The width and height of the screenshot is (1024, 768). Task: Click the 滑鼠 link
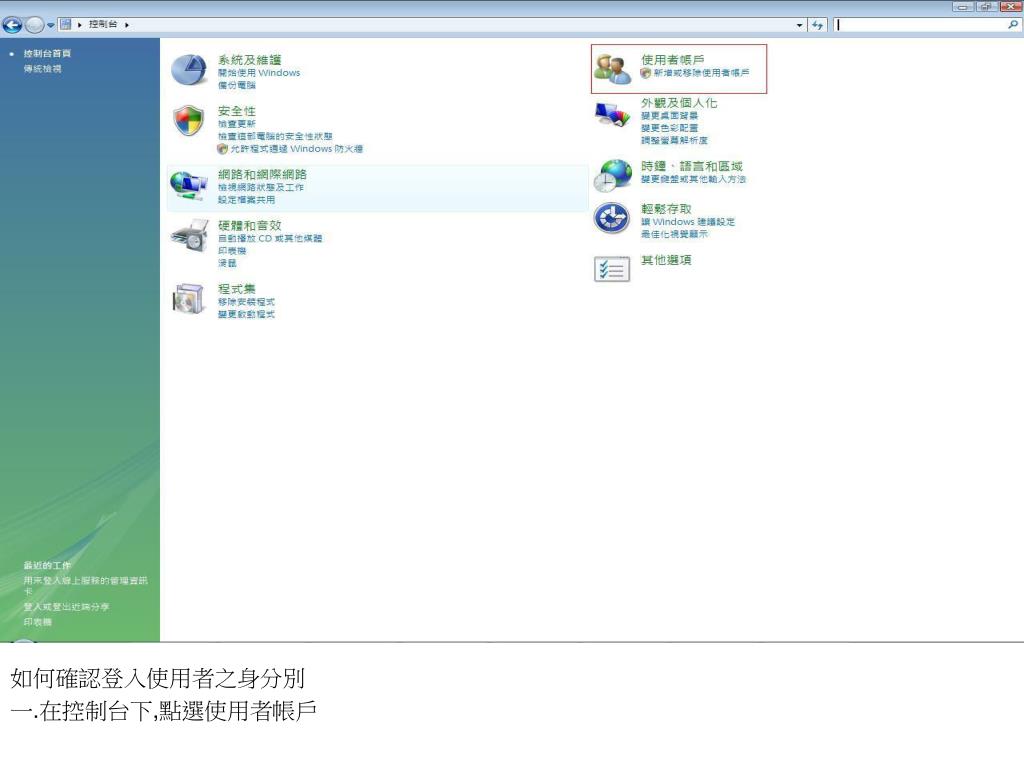coord(227,263)
